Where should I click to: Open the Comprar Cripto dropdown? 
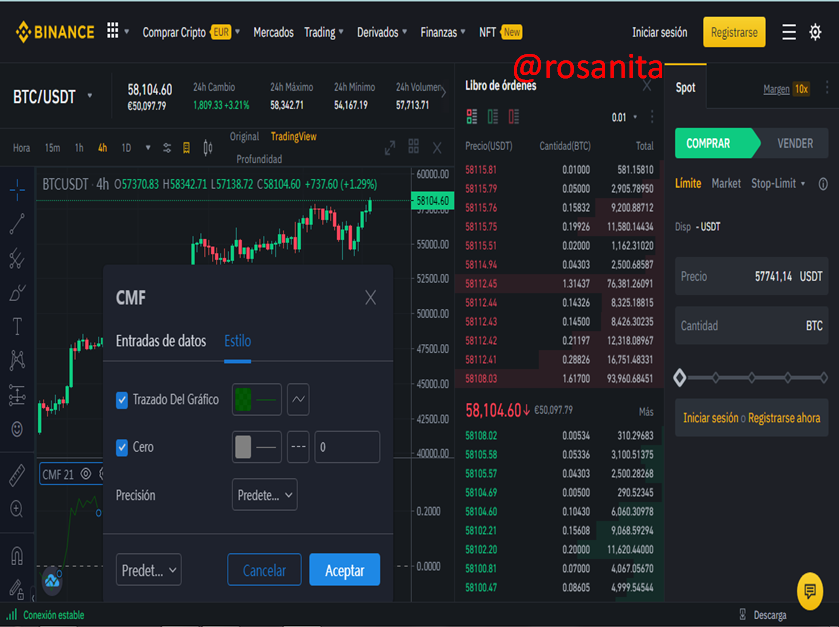190,32
